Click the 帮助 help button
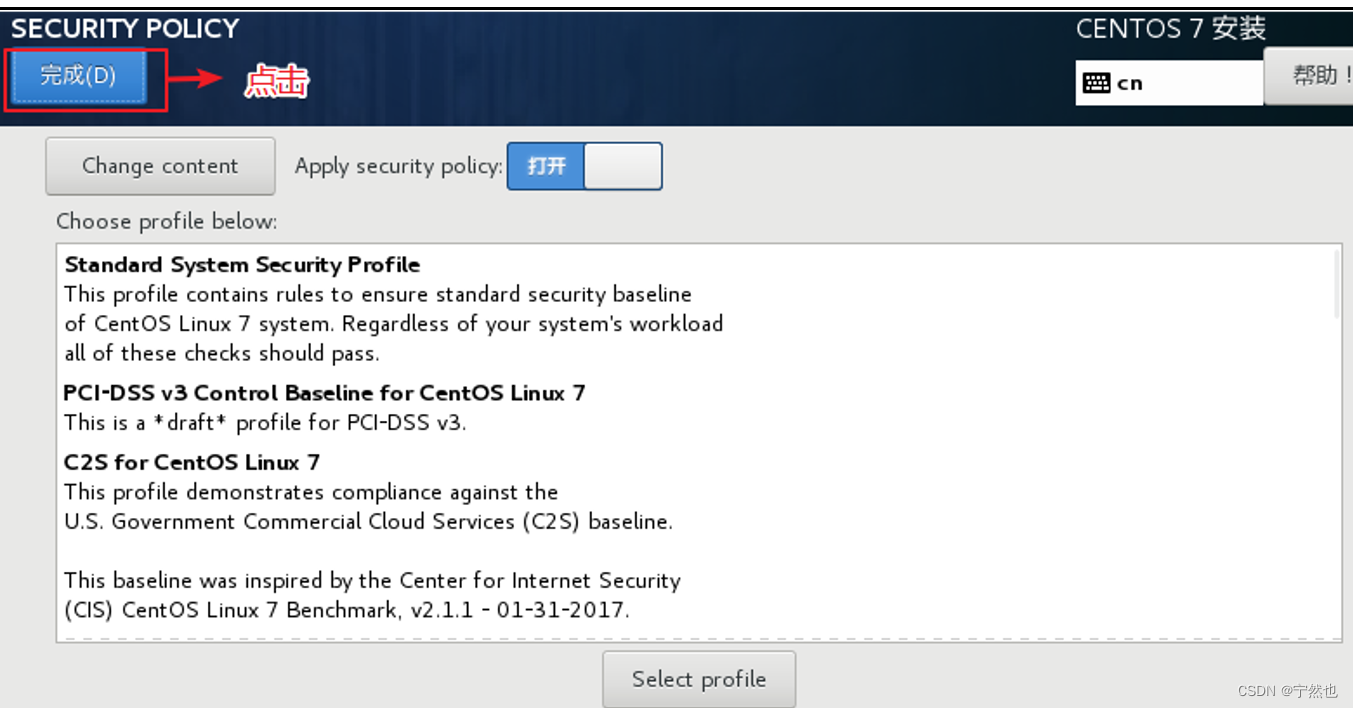 pos(1310,76)
